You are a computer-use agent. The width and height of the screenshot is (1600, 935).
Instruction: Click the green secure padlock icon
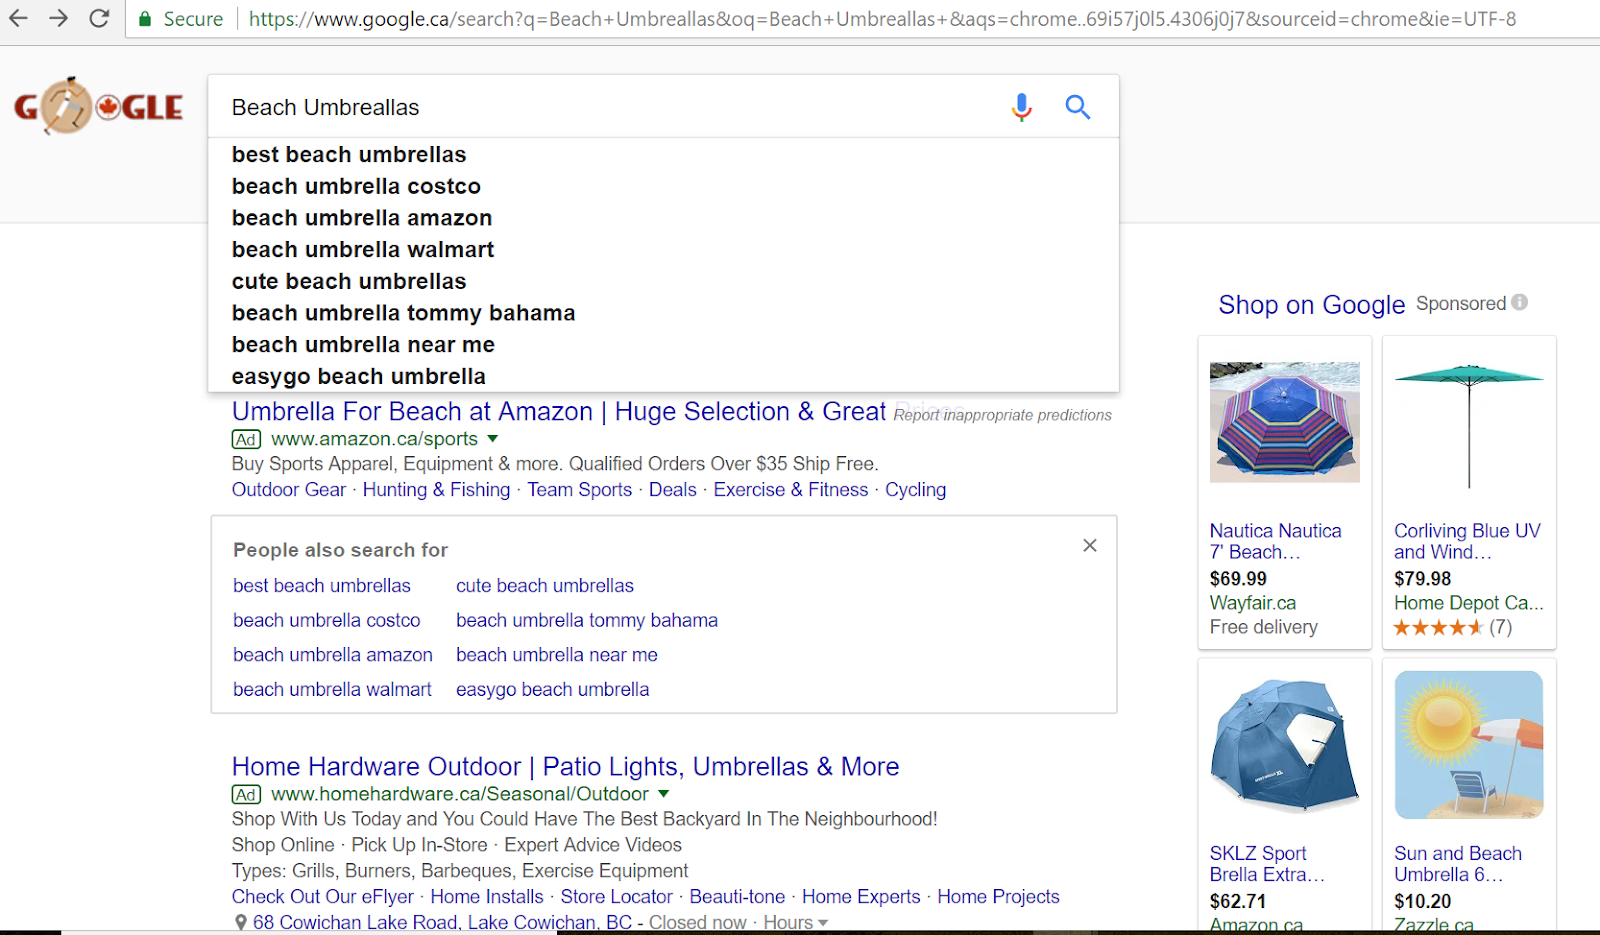pos(145,19)
